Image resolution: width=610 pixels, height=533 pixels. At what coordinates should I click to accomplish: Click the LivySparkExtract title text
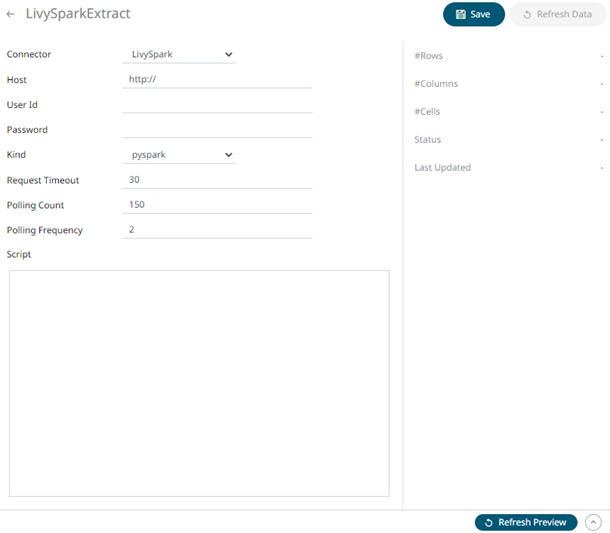tap(78, 15)
